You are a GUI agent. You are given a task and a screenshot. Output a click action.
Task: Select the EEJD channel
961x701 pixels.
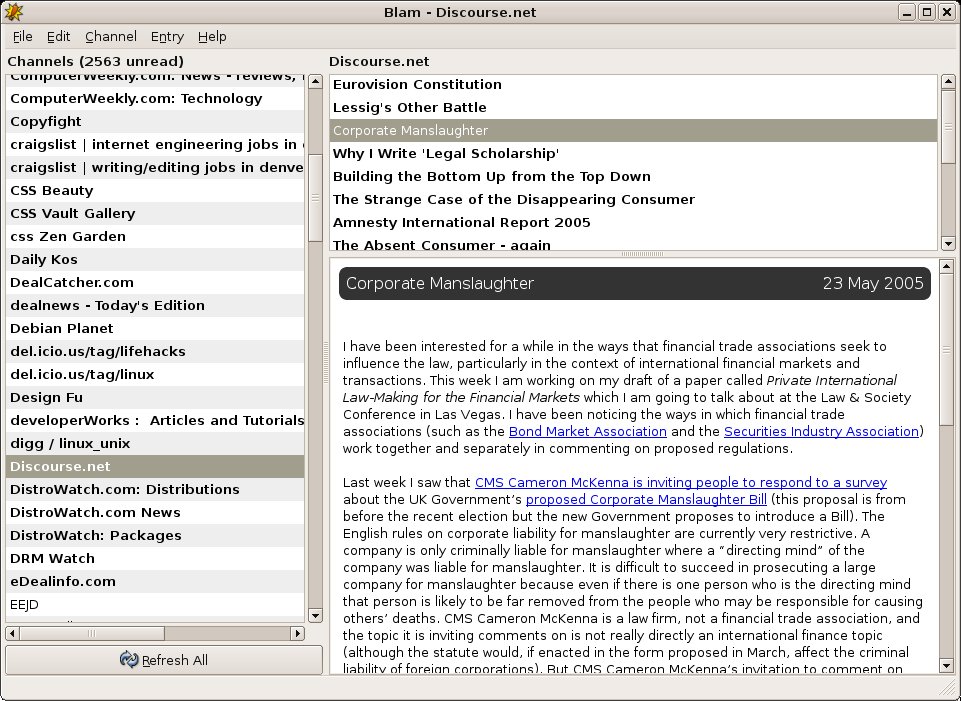[x=155, y=604]
